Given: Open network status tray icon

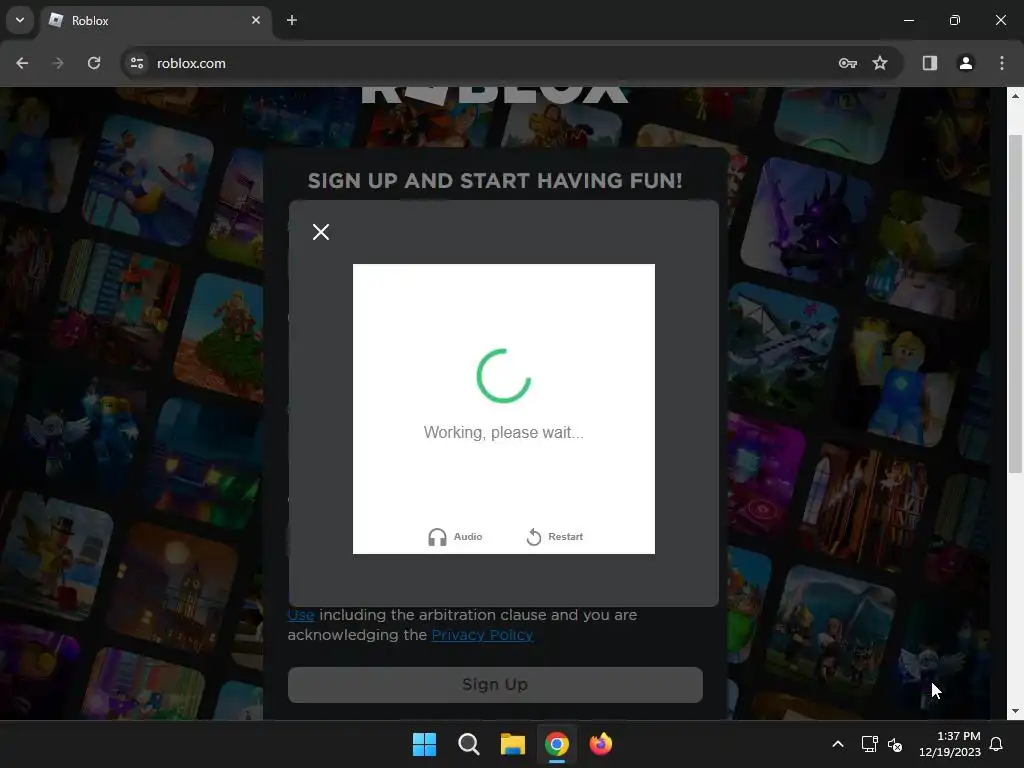Looking at the screenshot, I should pos(869,744).
